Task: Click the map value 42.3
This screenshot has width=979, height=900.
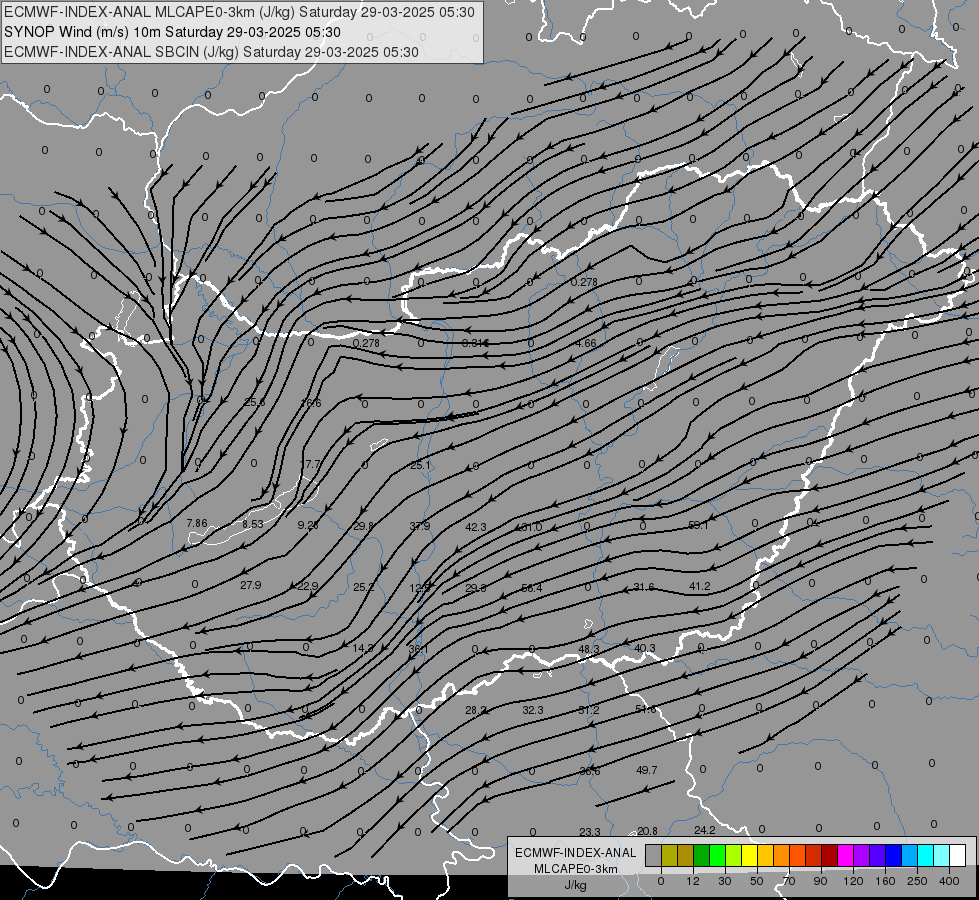Action: [x=476, y=527]
